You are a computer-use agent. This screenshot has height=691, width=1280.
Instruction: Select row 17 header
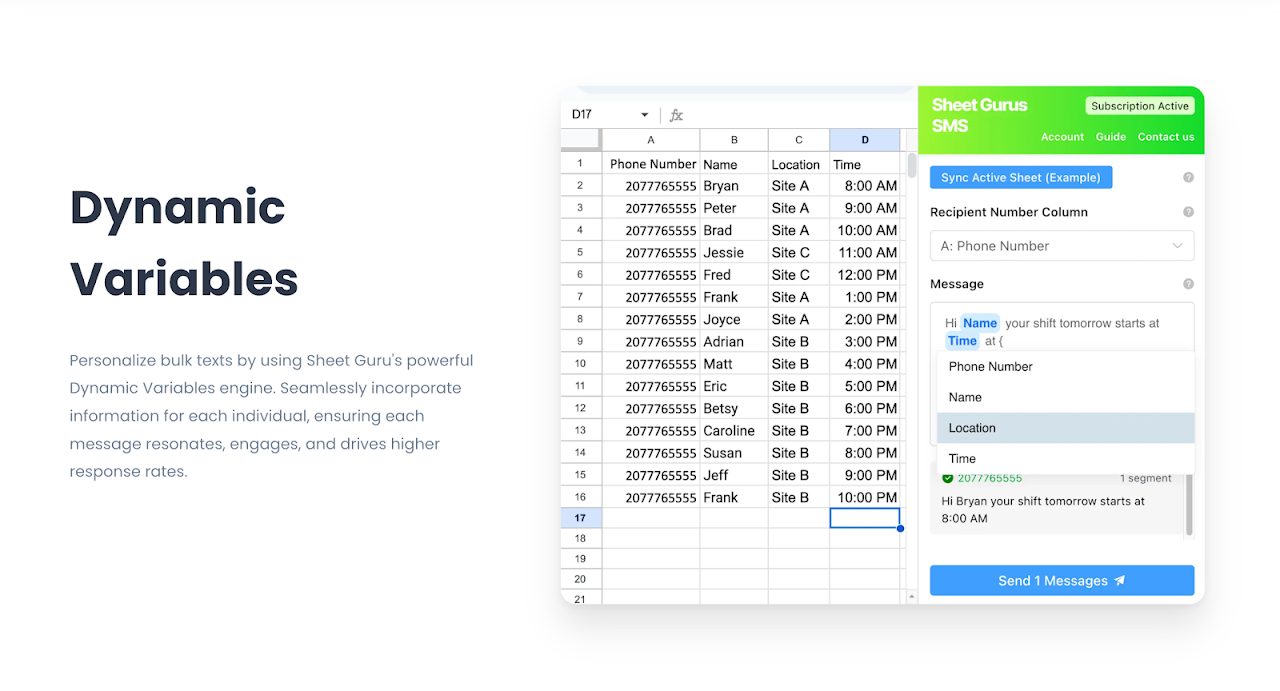581,518
